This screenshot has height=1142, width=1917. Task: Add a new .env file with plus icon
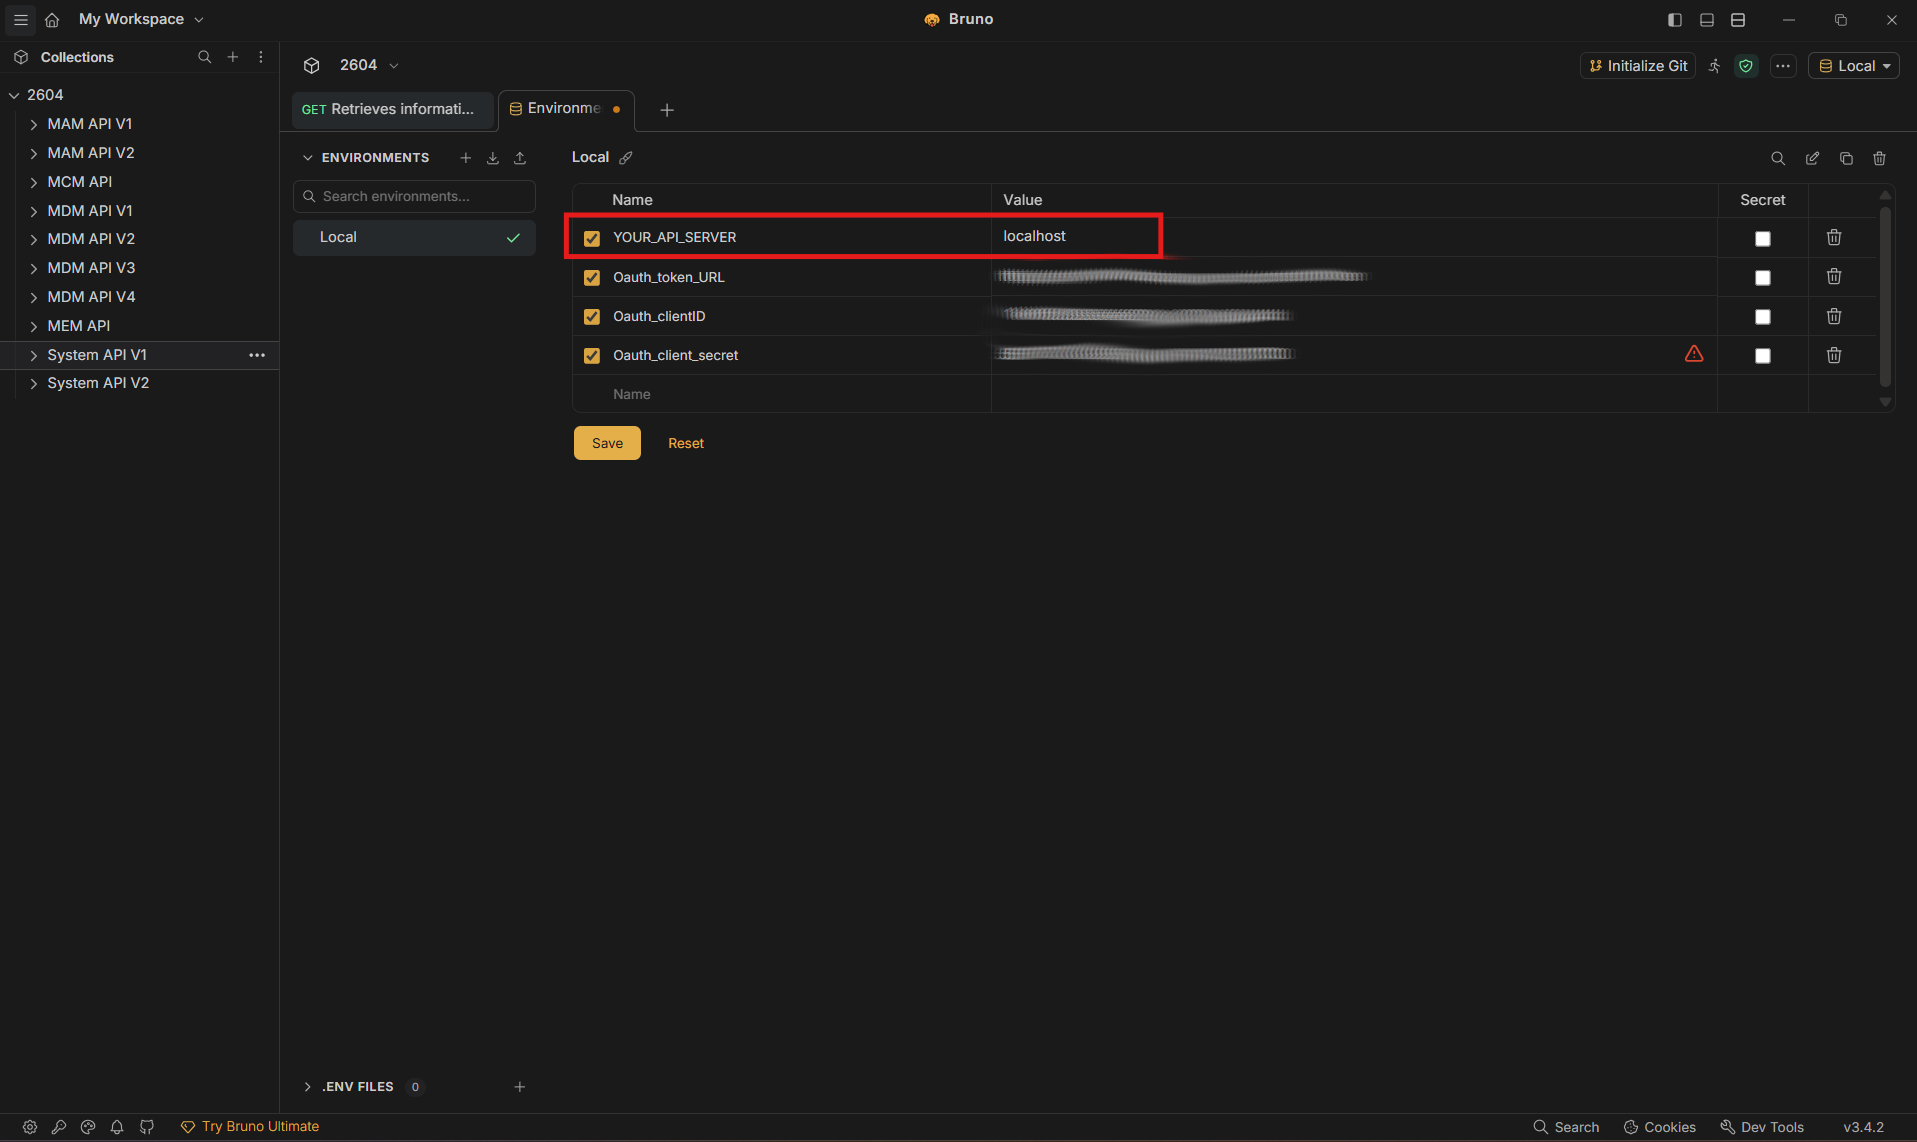pyautogui.click(x=520, y=1087)
